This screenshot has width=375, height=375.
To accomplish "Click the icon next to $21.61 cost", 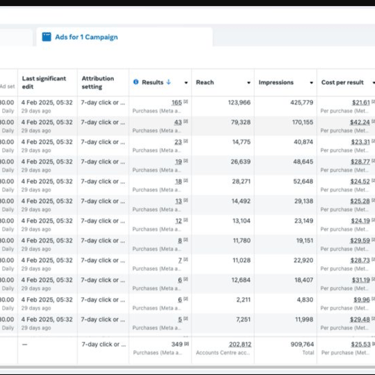I will coord(373,102).
